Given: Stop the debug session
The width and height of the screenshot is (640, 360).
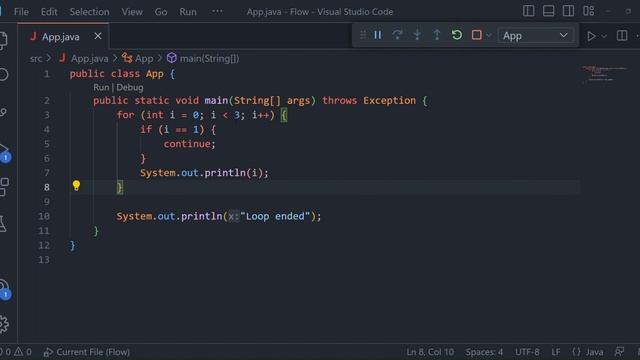Looking at the screenshot, I should [476, 35].
